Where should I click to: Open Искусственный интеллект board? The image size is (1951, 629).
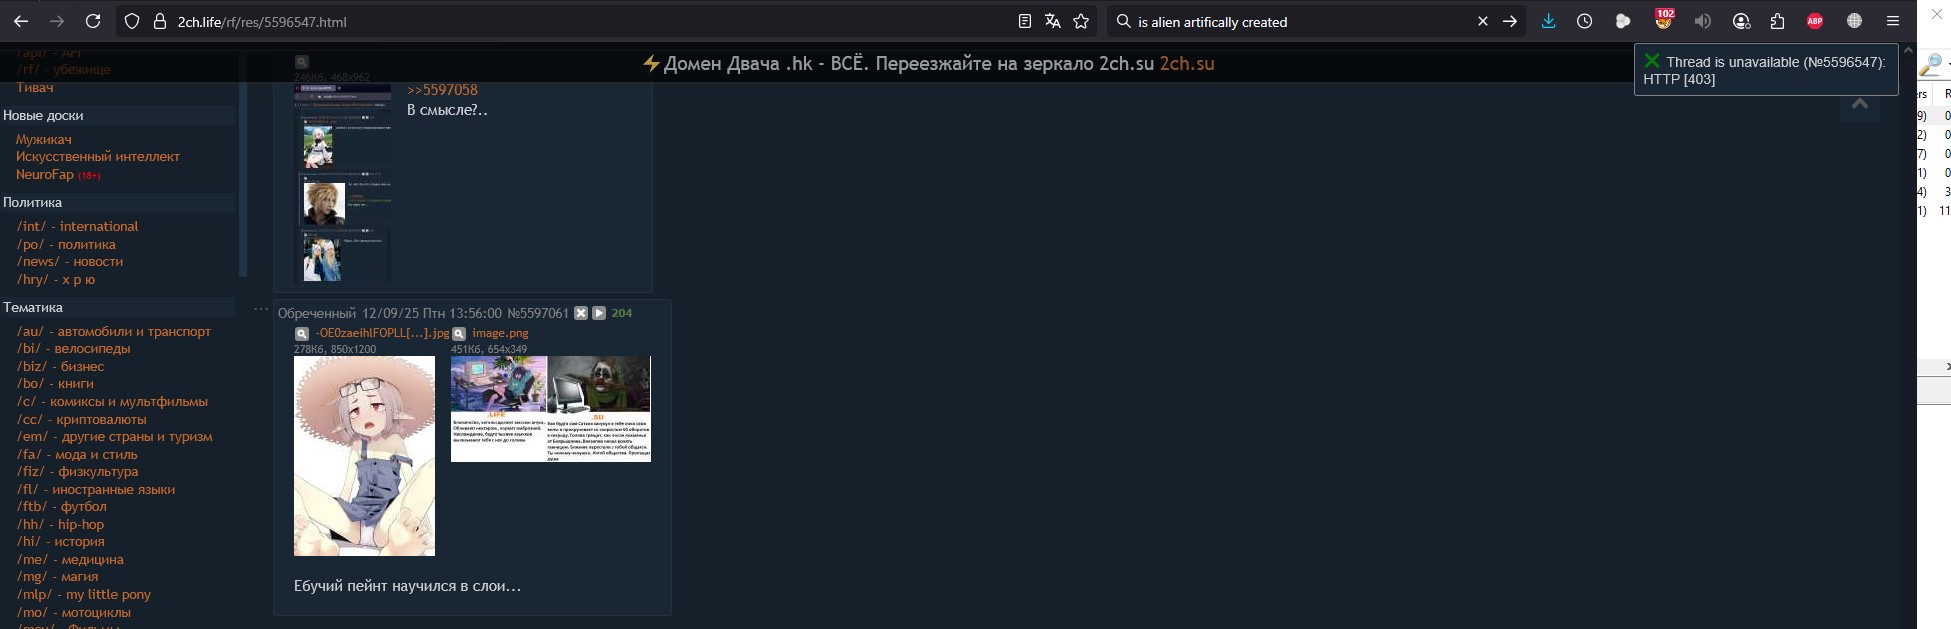(x=98, y=156)
